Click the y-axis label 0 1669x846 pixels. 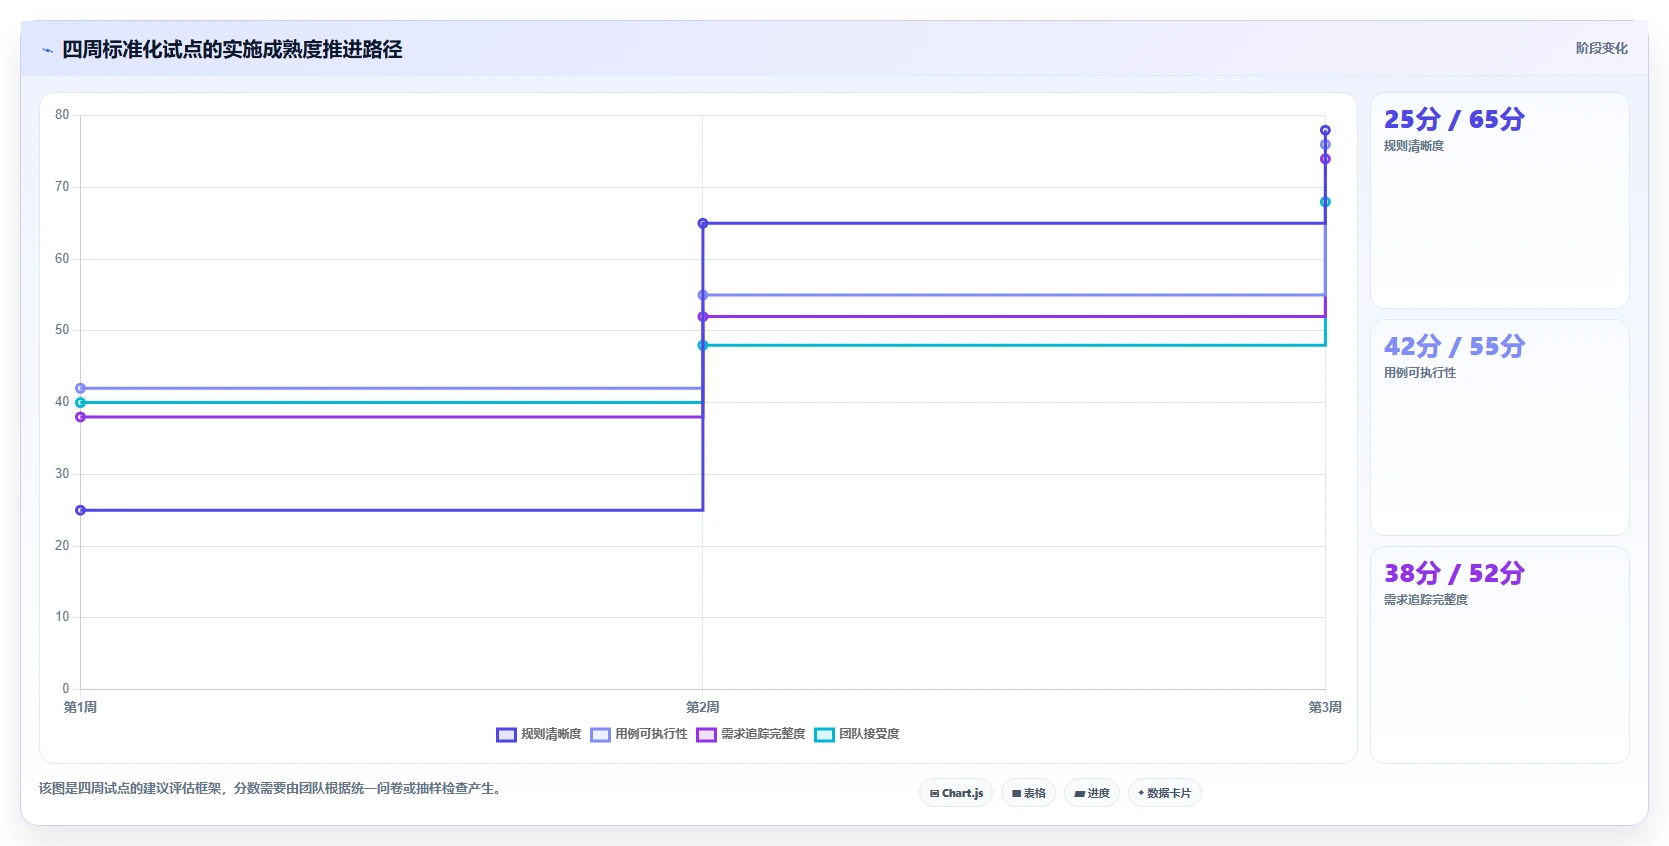[66, 689]
